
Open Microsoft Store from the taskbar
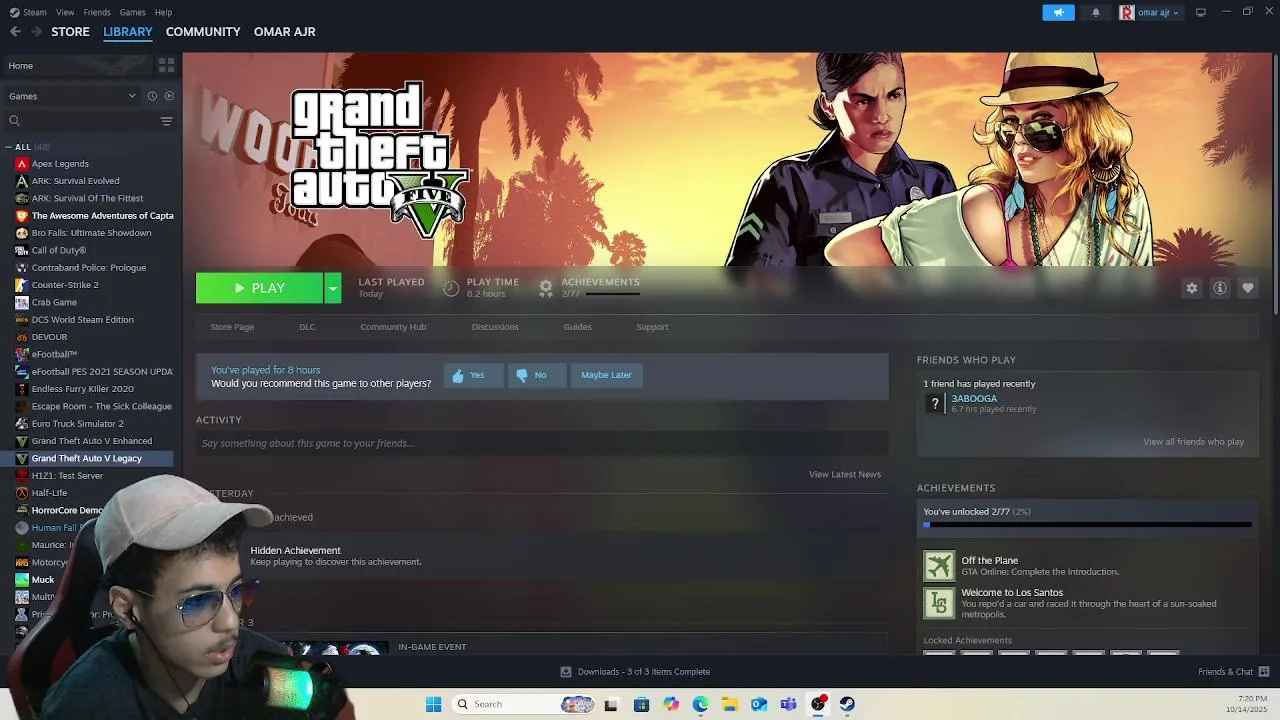641,704
